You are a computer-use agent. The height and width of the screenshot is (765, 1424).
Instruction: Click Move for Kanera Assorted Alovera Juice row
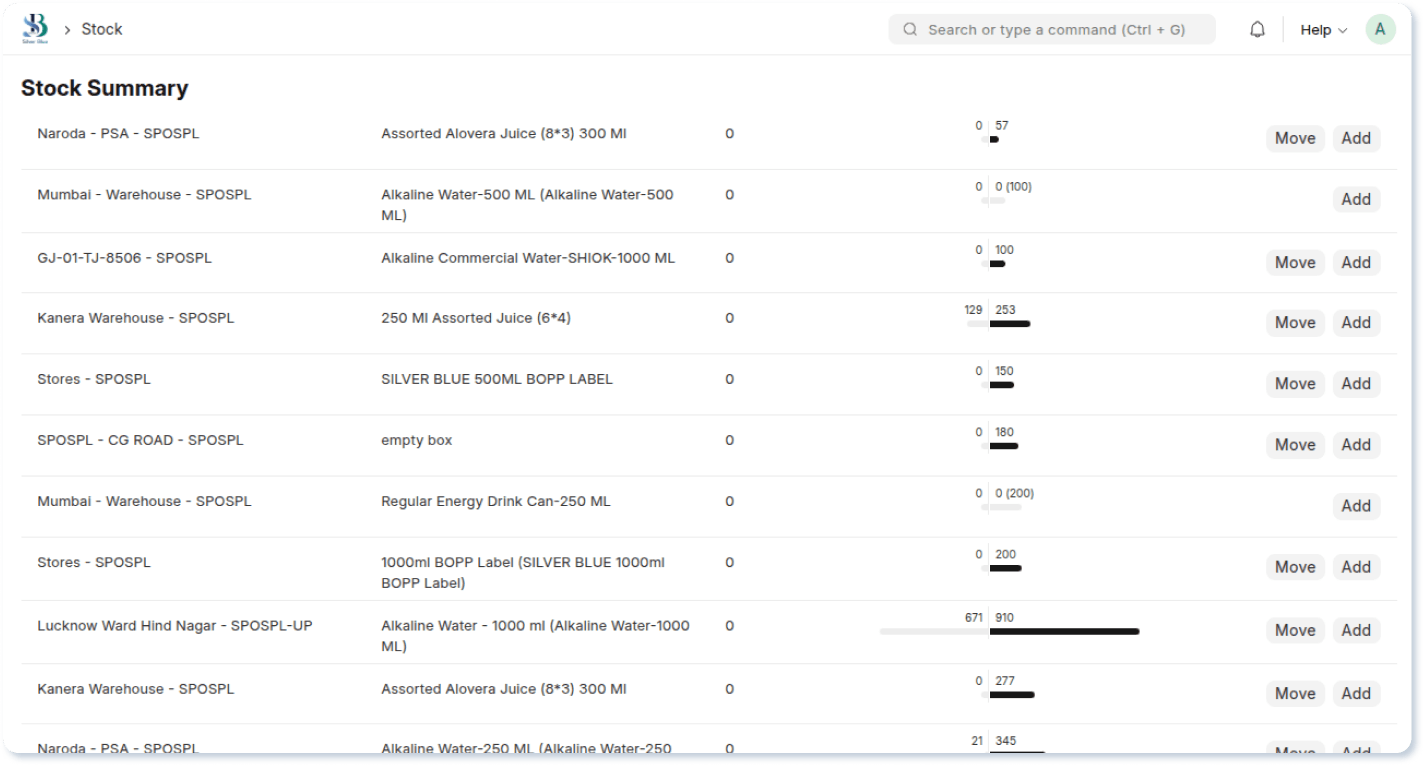click(1294, 693)
